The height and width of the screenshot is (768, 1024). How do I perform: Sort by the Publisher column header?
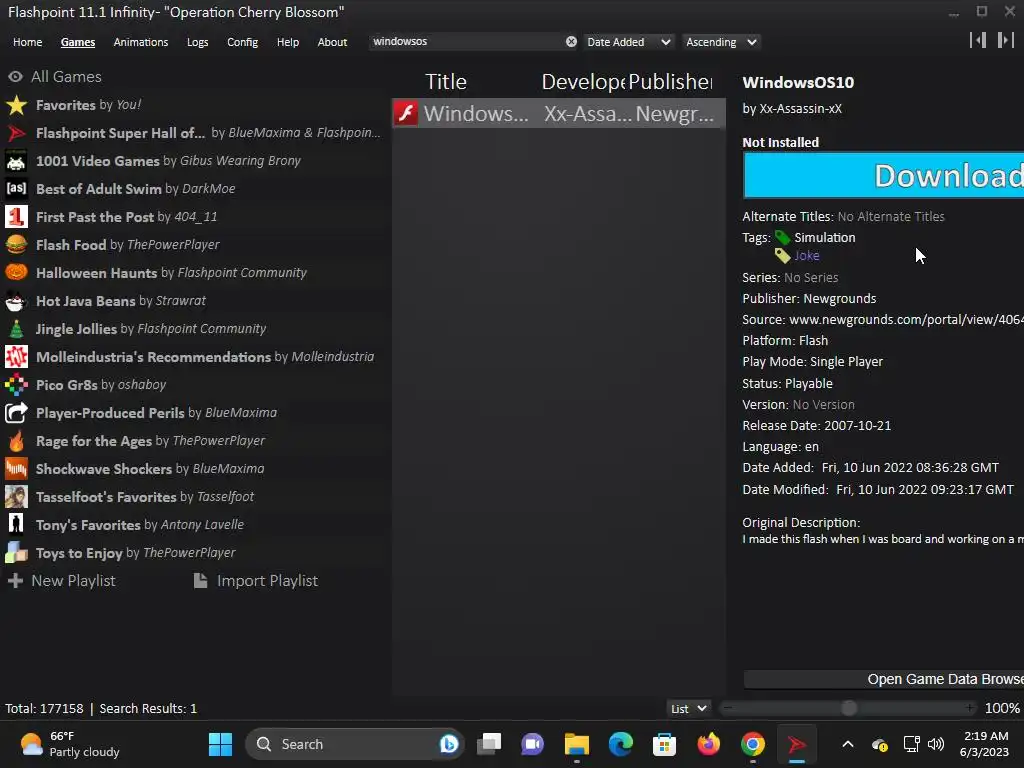[671, 82]
